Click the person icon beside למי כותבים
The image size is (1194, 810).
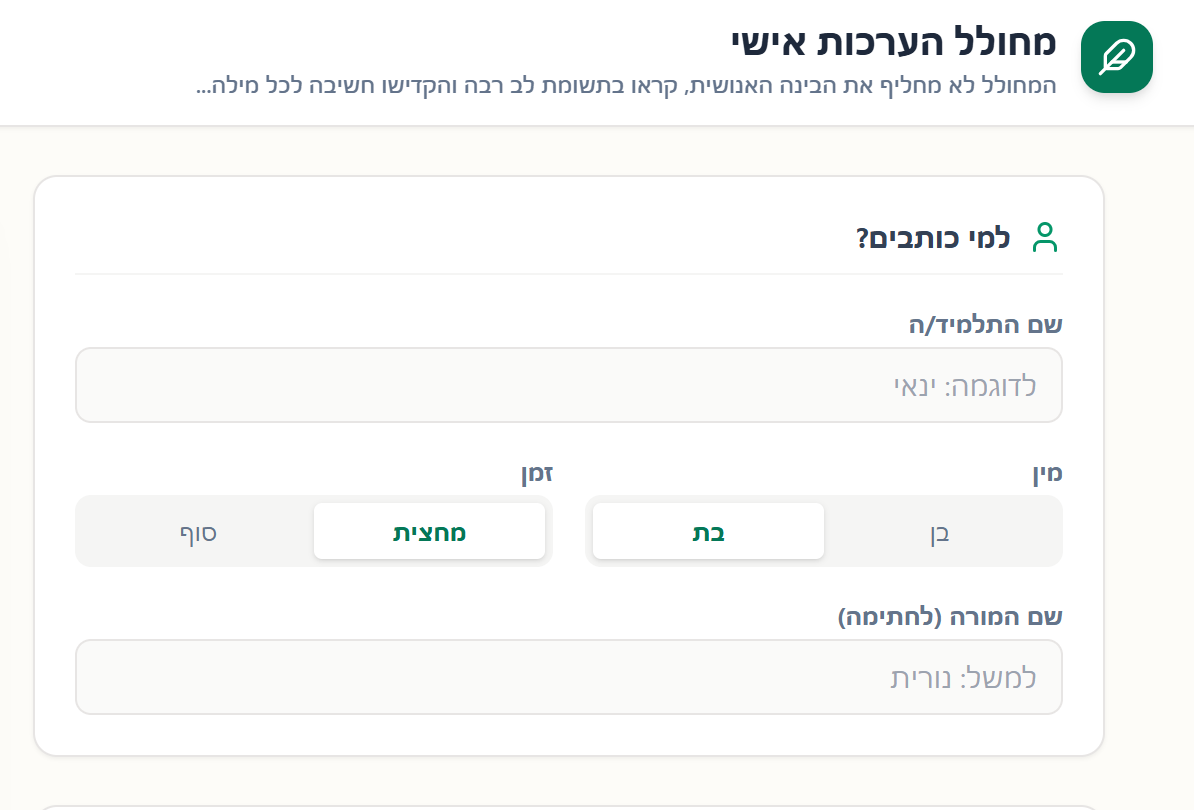[x=1045, y=238]
